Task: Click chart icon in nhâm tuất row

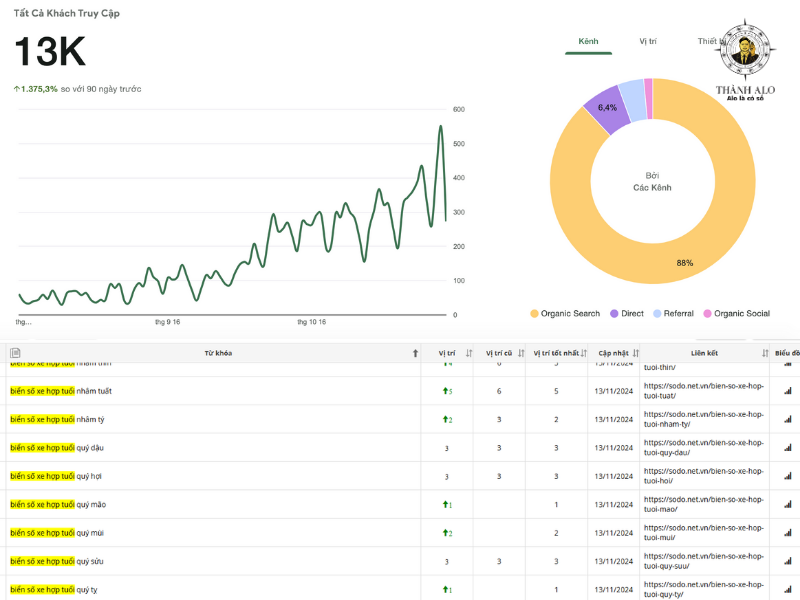Action: 787,391
